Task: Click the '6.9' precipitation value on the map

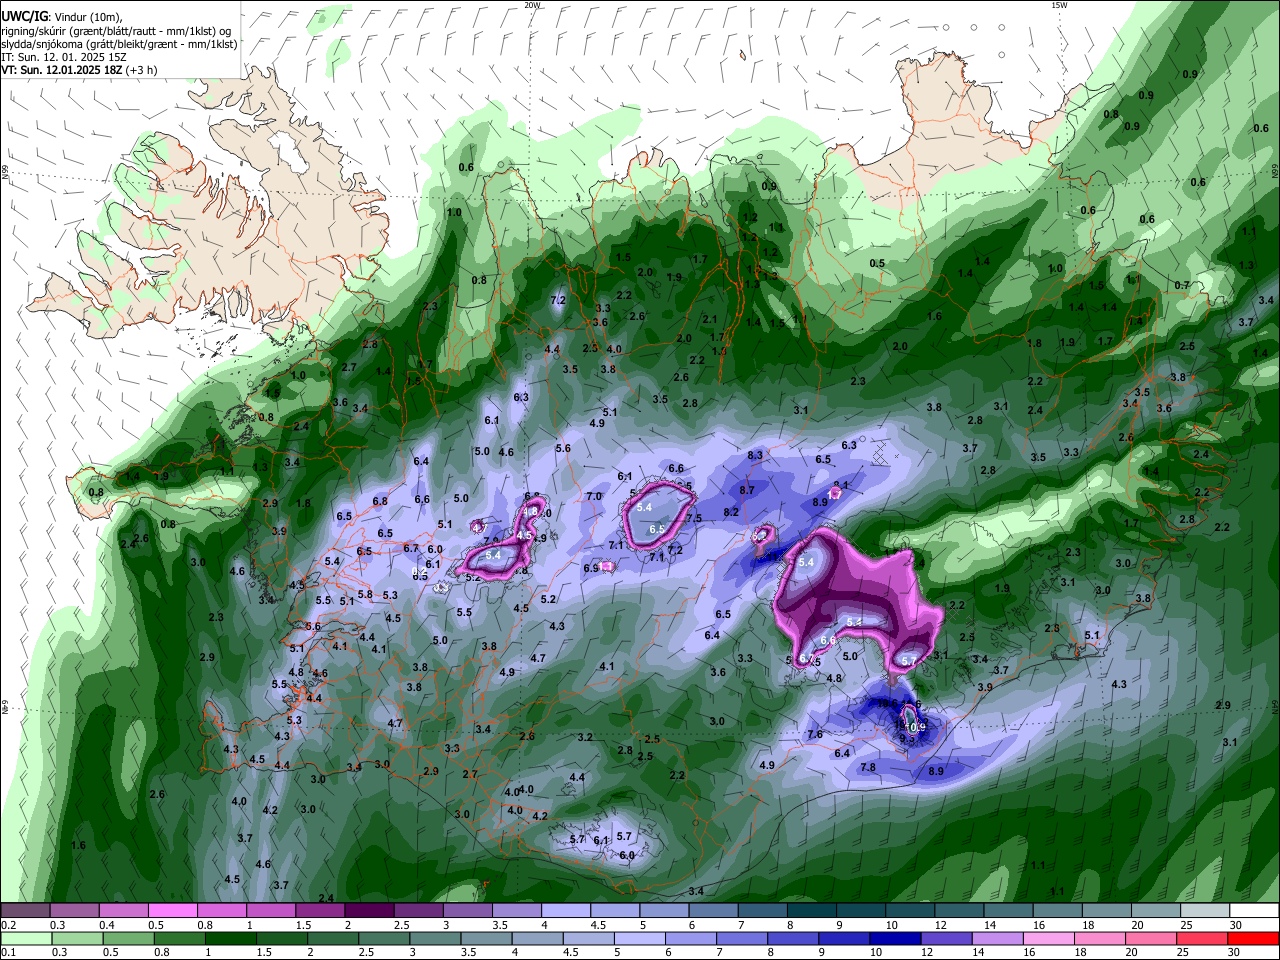Action: (x=591, y=568)
